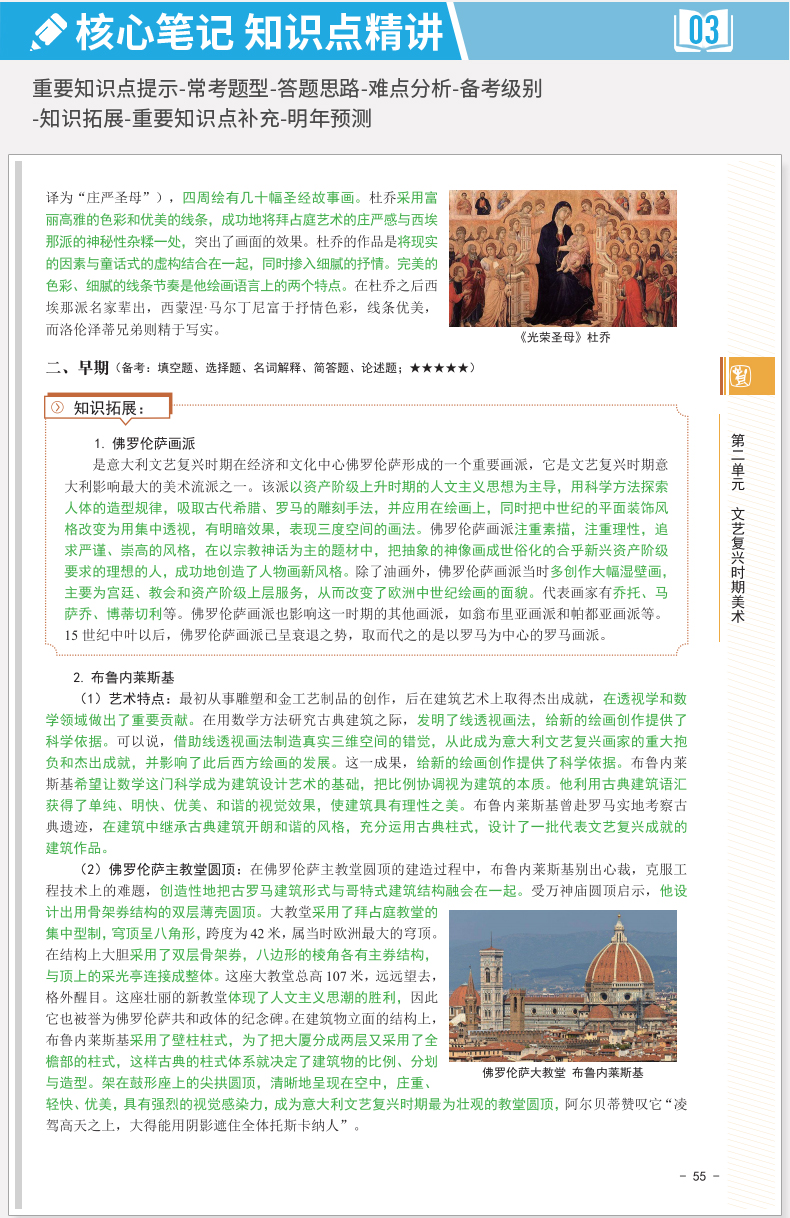Screen dimensions: 790x1218
Task: Click the subtitle line starting 重要知识点提示
Action: pos(287,88)
